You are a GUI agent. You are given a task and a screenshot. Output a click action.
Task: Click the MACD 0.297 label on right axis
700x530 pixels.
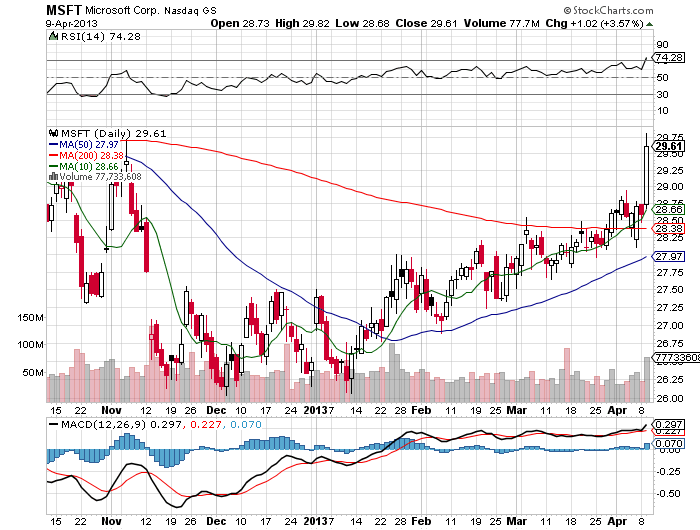click(x=668, y=424)
